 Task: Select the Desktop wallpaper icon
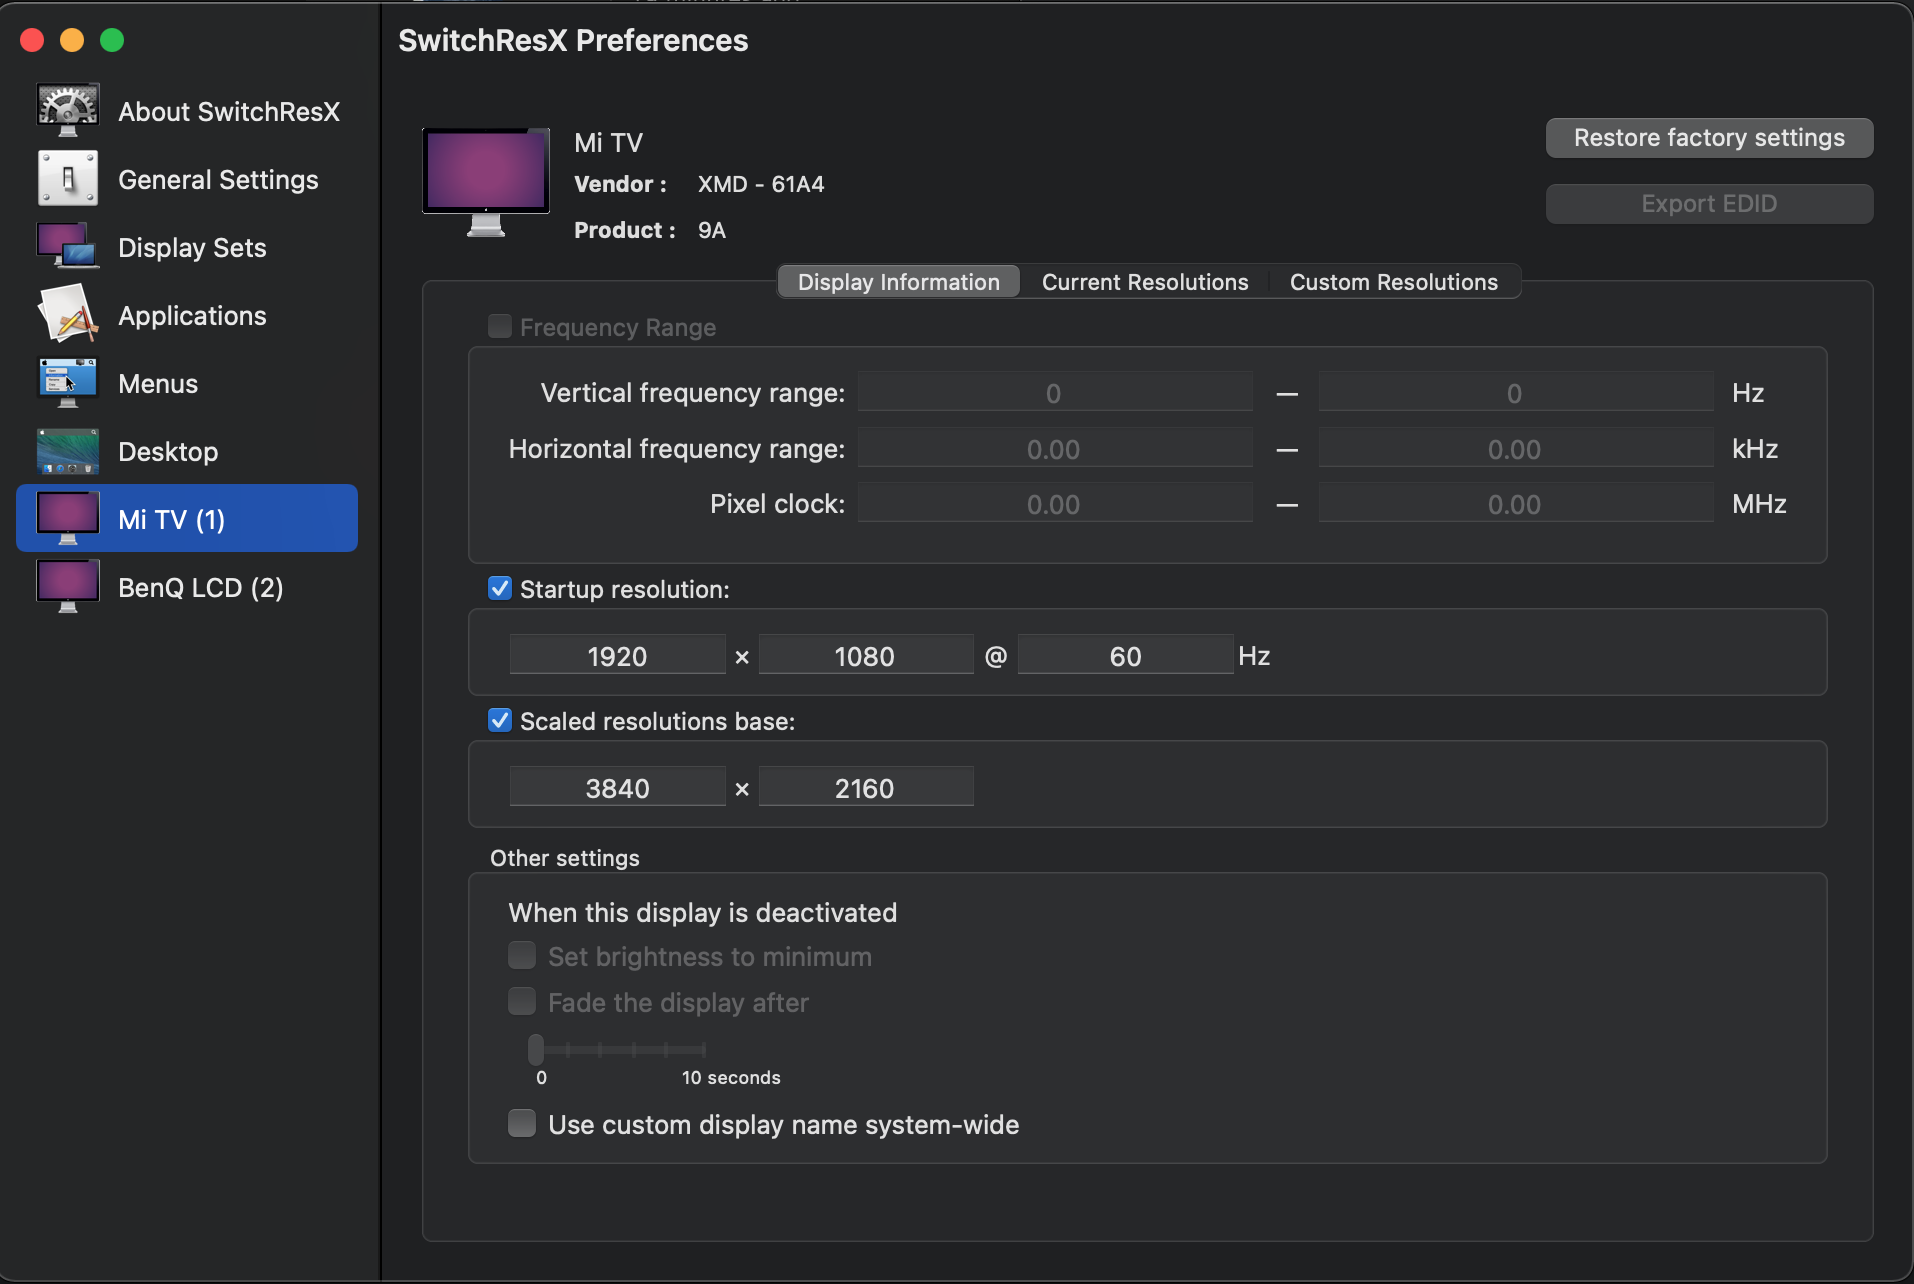point(68,450)
